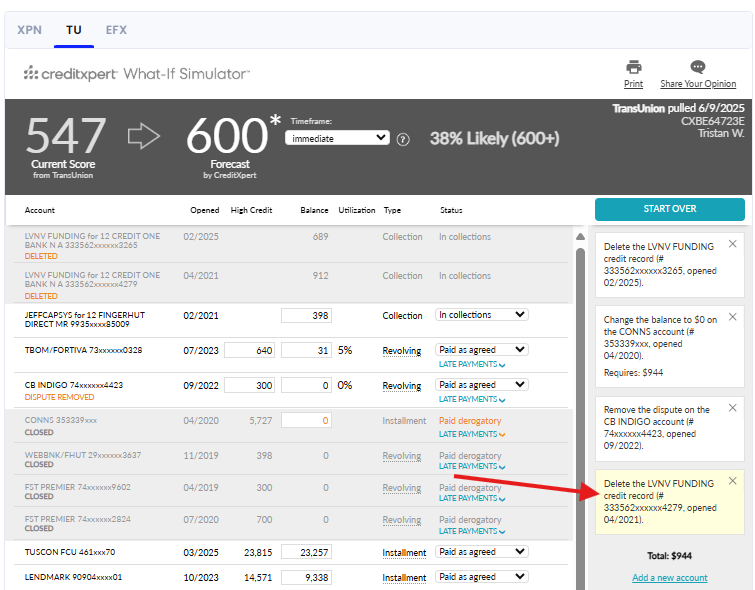The width and height of the screenshot is (755, 590).
Task: Click the TBOM/FORTIVA high credit field 640
Action: click(x=249, y=351)
